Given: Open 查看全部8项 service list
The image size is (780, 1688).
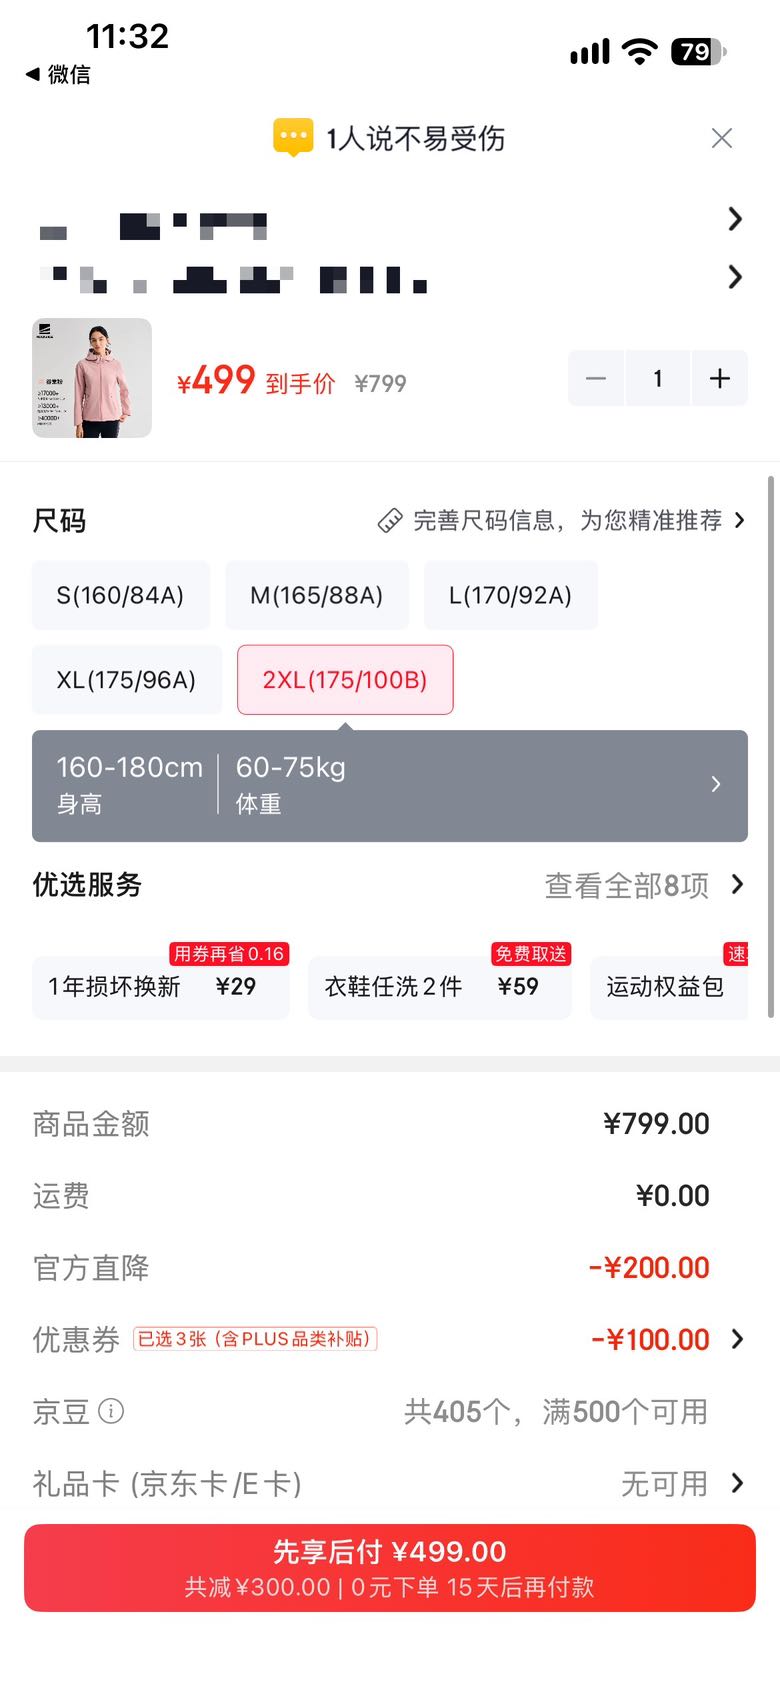Looking at the screenshot, I should pos(645,885).
